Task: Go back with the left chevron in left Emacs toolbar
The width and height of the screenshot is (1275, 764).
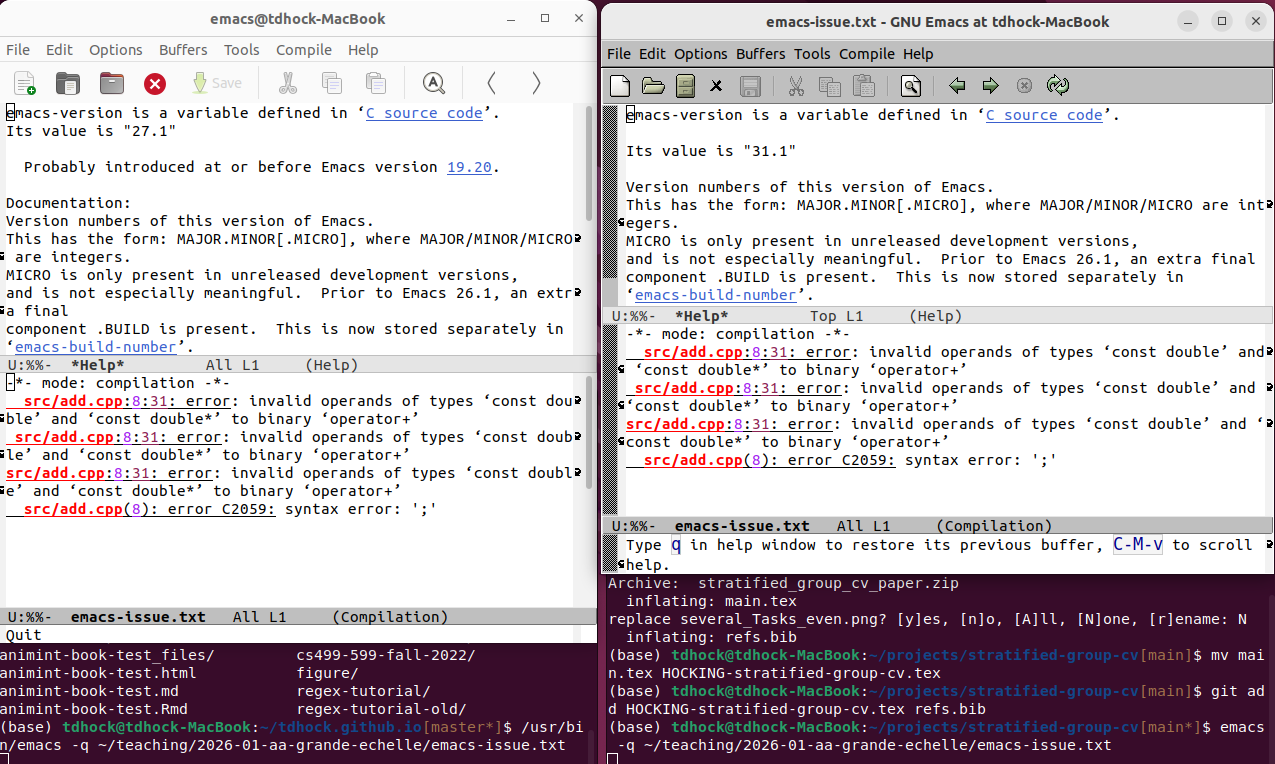Action: (491, 83)
